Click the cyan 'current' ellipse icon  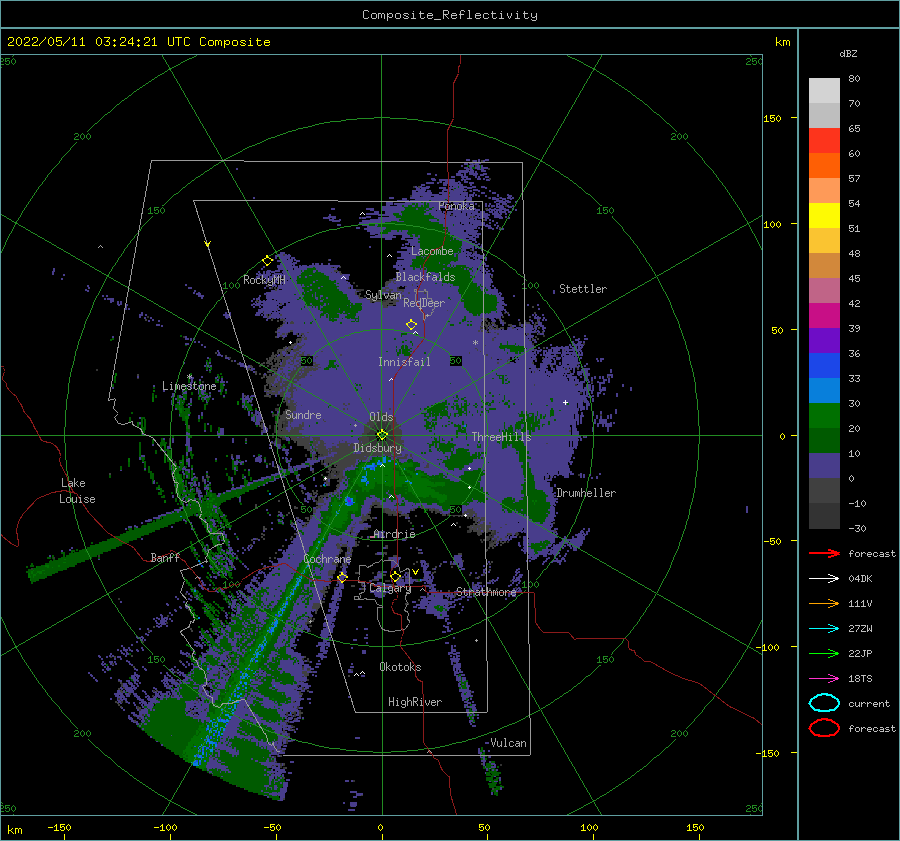click(x=824, y=703)
